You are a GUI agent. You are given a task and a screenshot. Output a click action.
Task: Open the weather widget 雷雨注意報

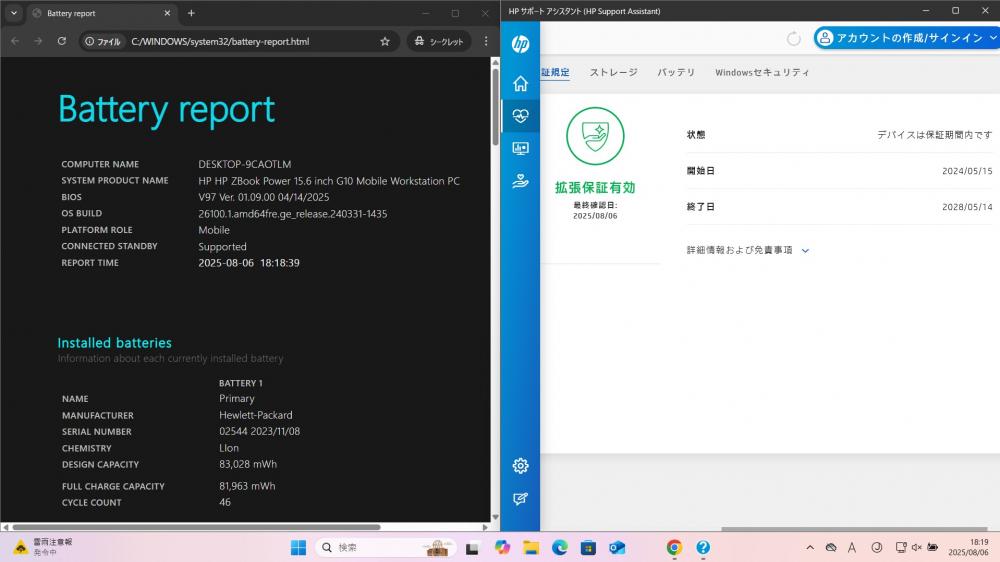point(43,547)
